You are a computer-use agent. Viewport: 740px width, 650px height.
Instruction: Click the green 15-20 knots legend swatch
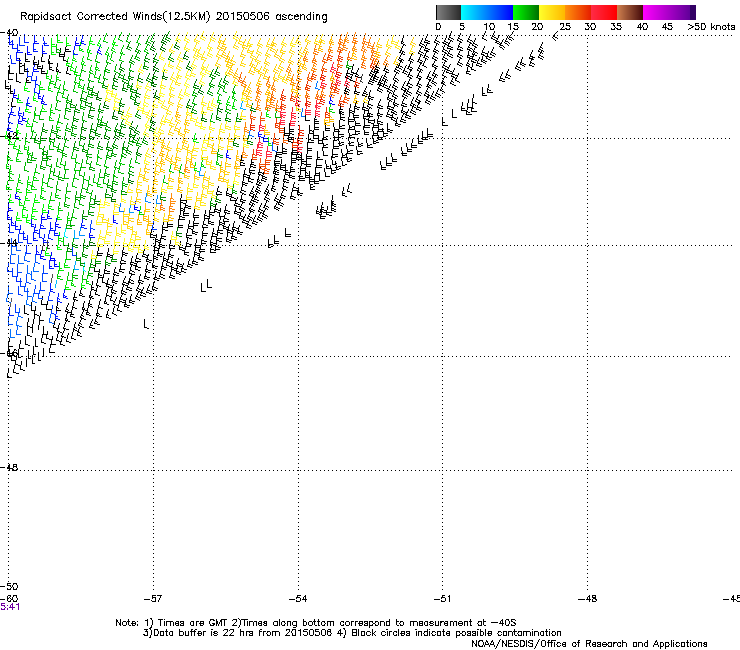pos(526,12)
